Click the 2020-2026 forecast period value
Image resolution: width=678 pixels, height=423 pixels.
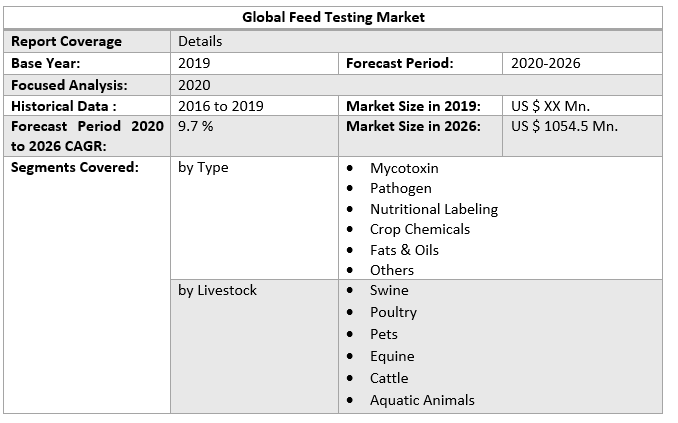tap(545, 63)
